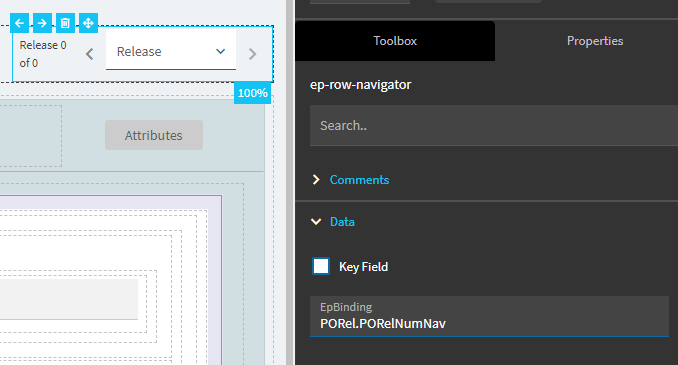Image resolution: width=678 pixels, height=365 pixels.
Task: Click the gray input field in canvas
Action: pyautogui.click(x=69, y=299)
